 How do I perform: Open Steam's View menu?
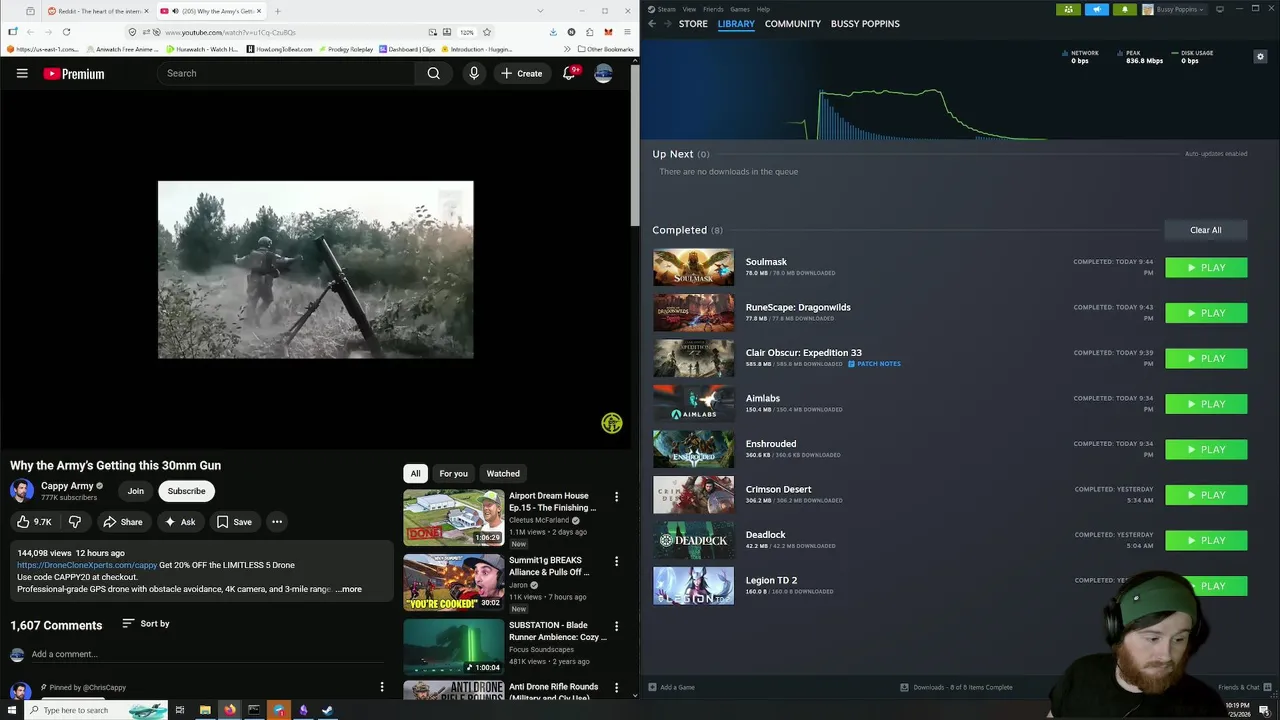(689, 9)
